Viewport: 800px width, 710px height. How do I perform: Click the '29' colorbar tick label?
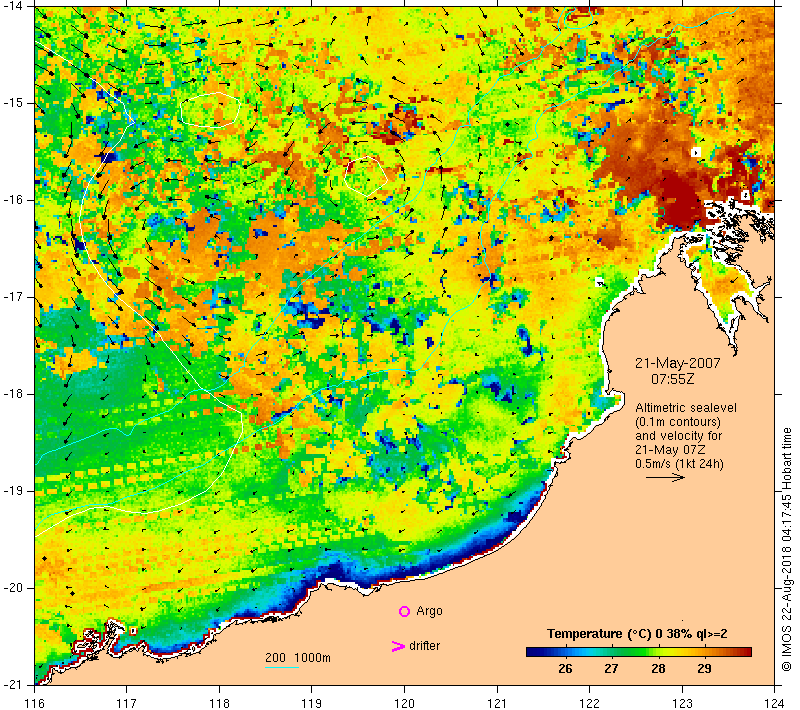[705, 669]
